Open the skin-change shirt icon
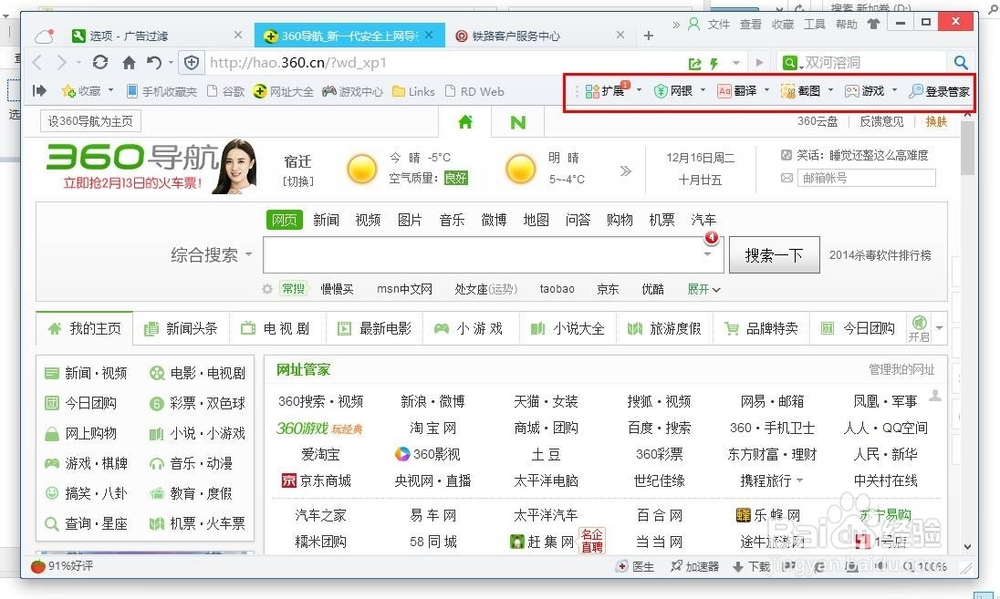The width and height of the screenshot is (1000, 599). [x=873, y=24]
